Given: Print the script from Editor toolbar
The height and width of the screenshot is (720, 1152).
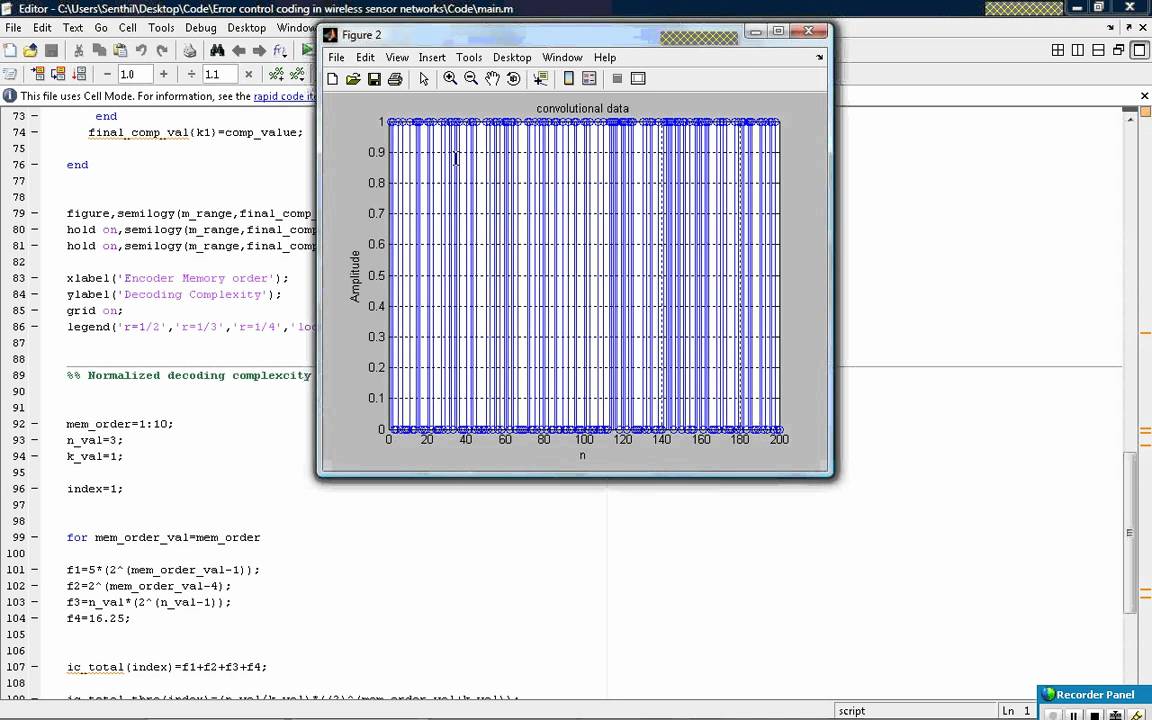Looking at the screenshot, I should point(190,50).
